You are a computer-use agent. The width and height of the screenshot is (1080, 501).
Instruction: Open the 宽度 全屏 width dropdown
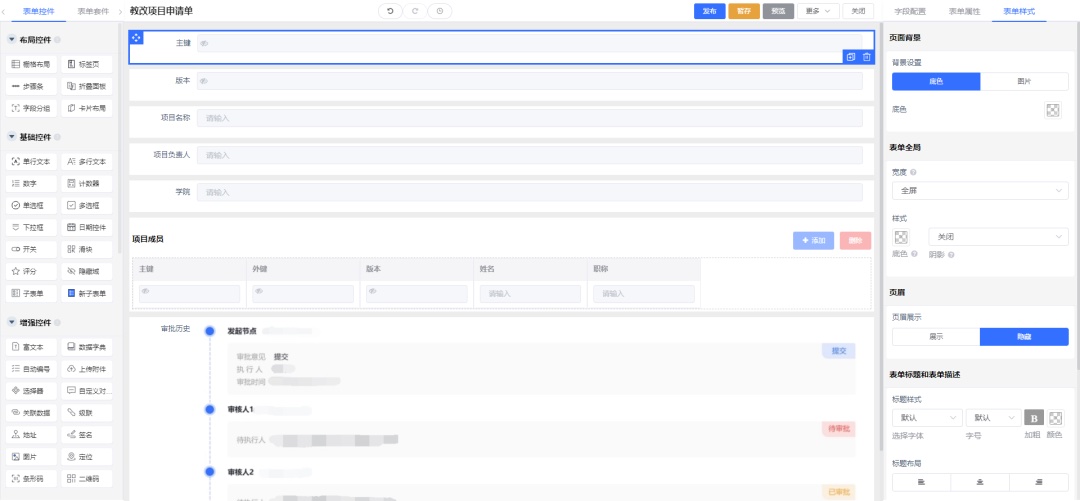(x=979, y=190)
